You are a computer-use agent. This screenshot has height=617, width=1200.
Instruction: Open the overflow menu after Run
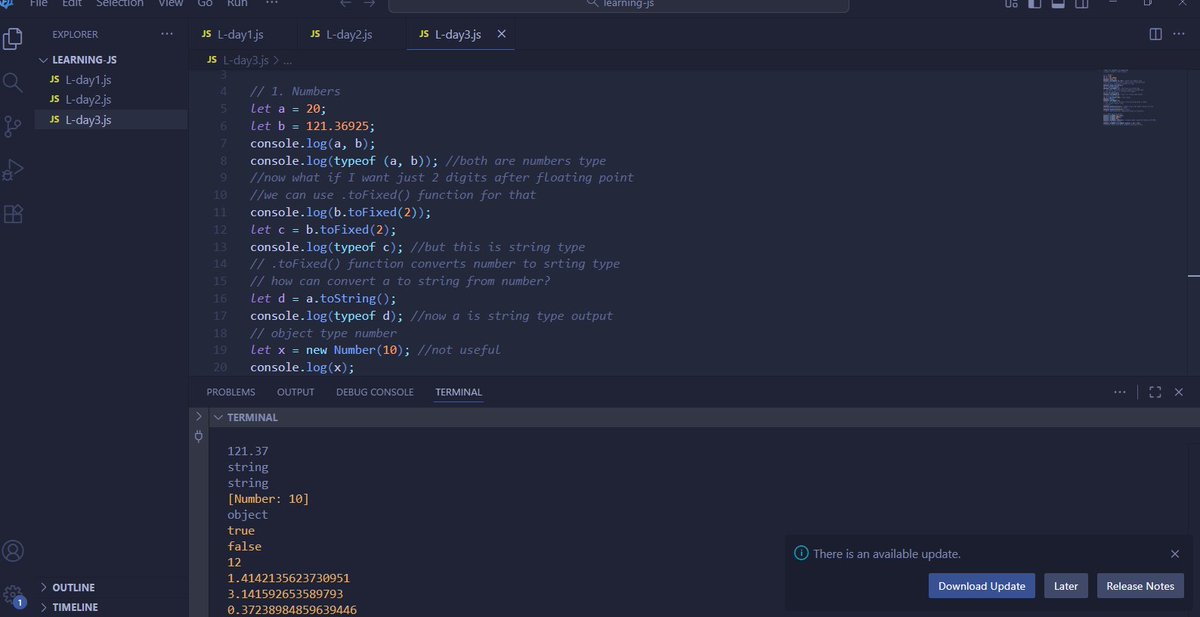272,4
